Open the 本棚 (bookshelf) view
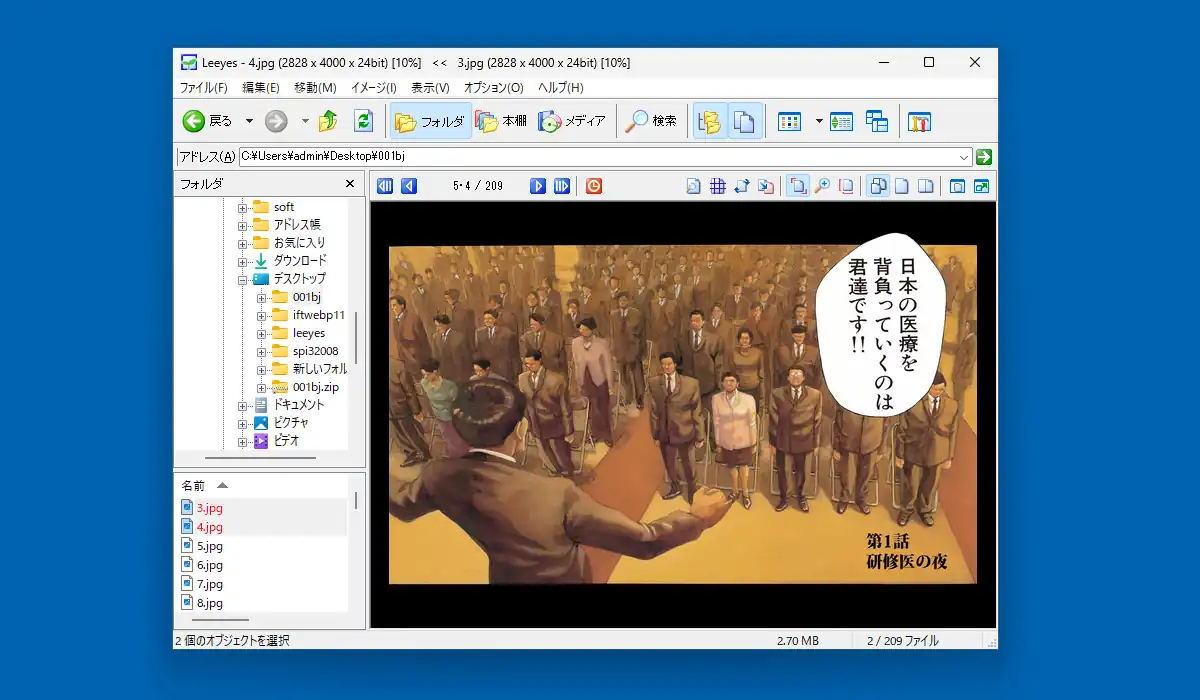1200x700 pixels. (500, 120)
